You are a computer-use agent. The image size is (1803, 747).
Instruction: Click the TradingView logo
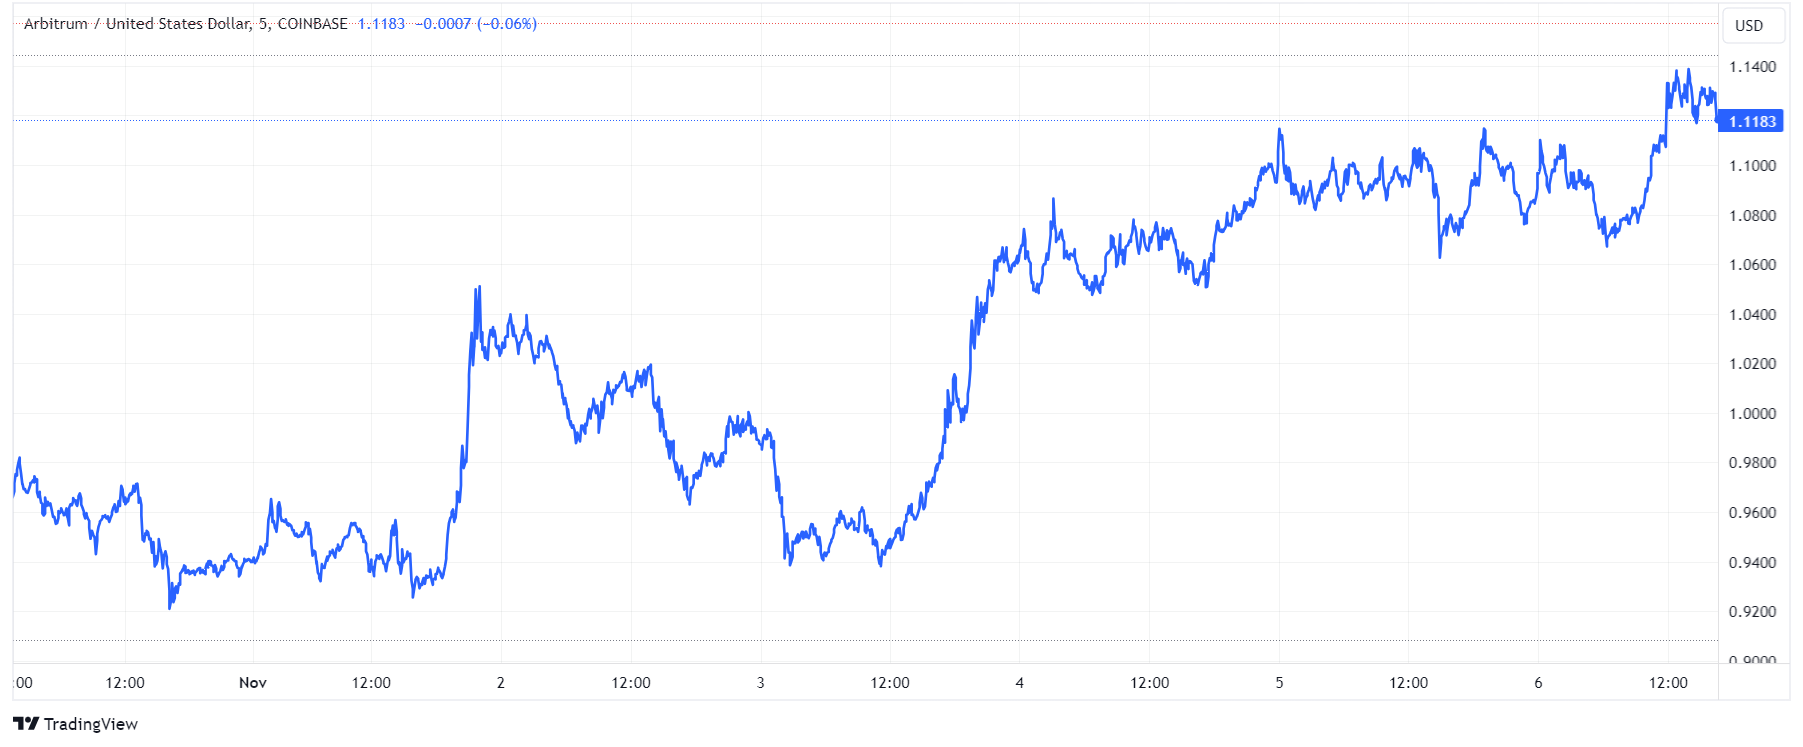point(75,724)
